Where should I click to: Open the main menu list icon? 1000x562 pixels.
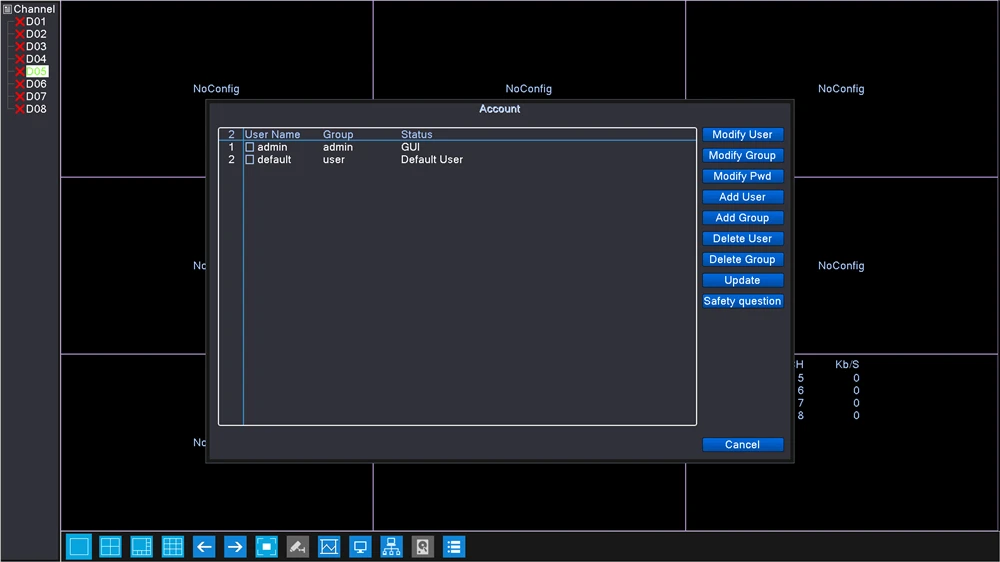(x=454, y=547)
